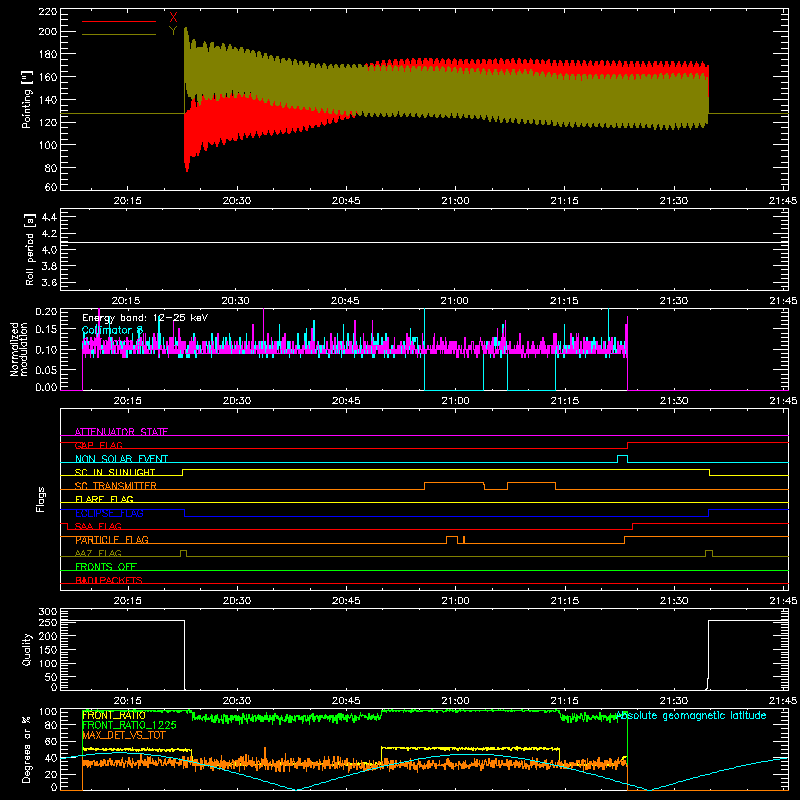Click the green FRONT_RATIO_1225 legend label
Image resolution: width=800 pixels, height=800 pixels.
pyautogui.click(x=129, y=725)
